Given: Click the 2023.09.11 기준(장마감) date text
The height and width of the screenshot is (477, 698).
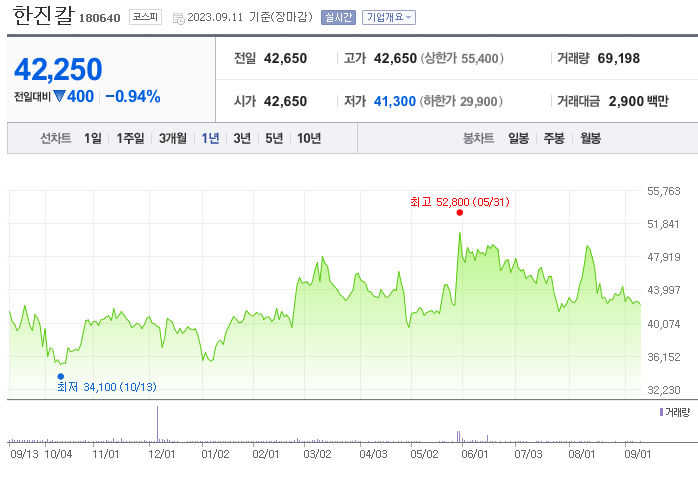Looking at the screenshot, I should [x=250, y=17].
